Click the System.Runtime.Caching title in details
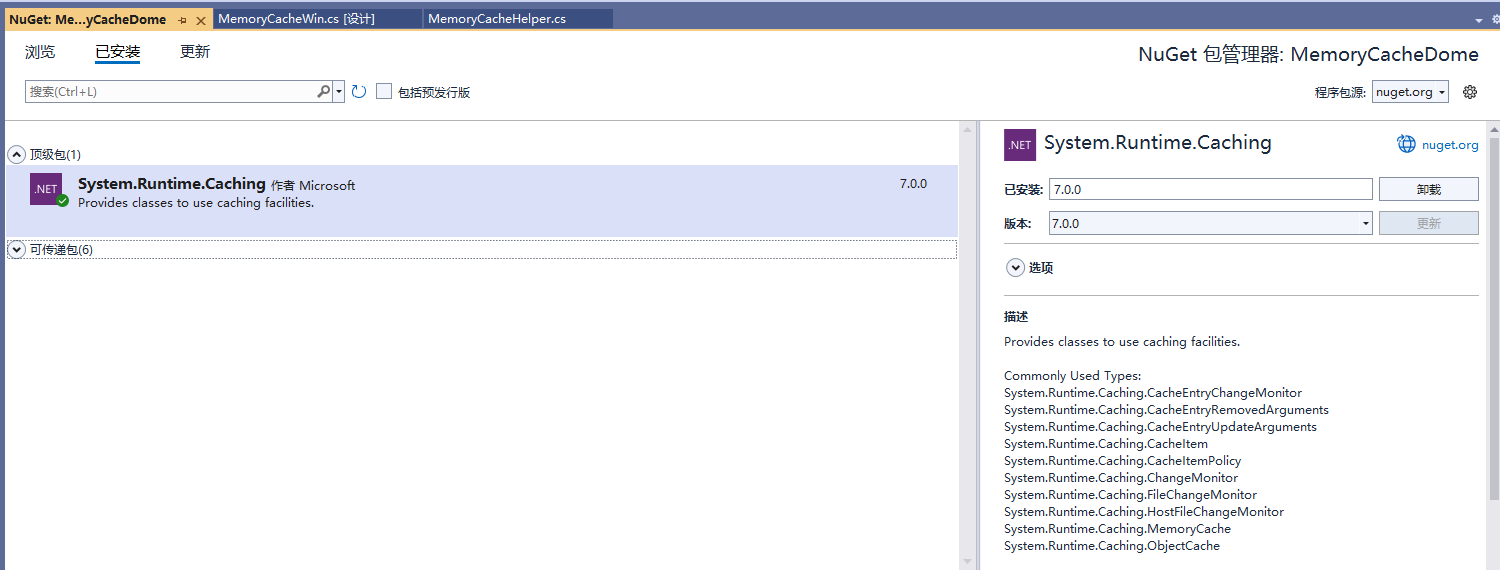Viewport: 1500px width, 570px height. [1158, 143]
